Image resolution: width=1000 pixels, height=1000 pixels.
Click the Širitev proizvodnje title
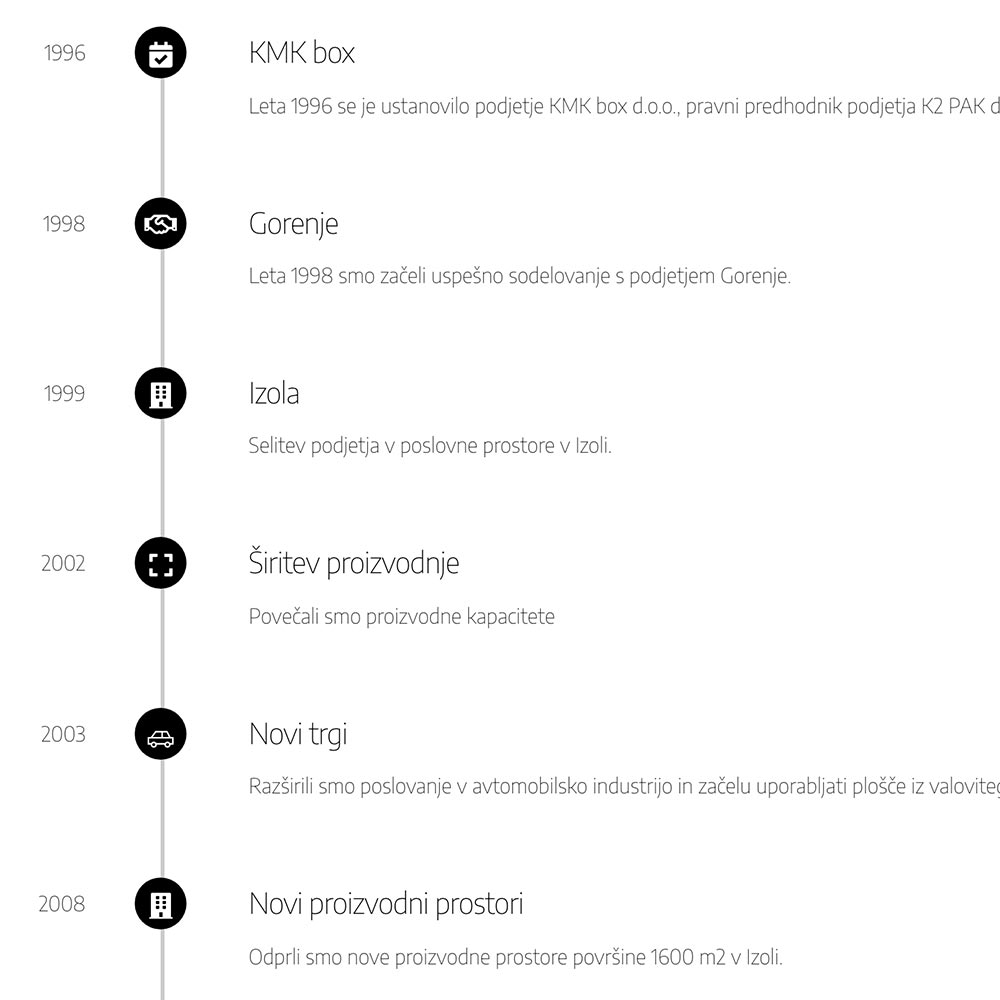coord(354,563)
